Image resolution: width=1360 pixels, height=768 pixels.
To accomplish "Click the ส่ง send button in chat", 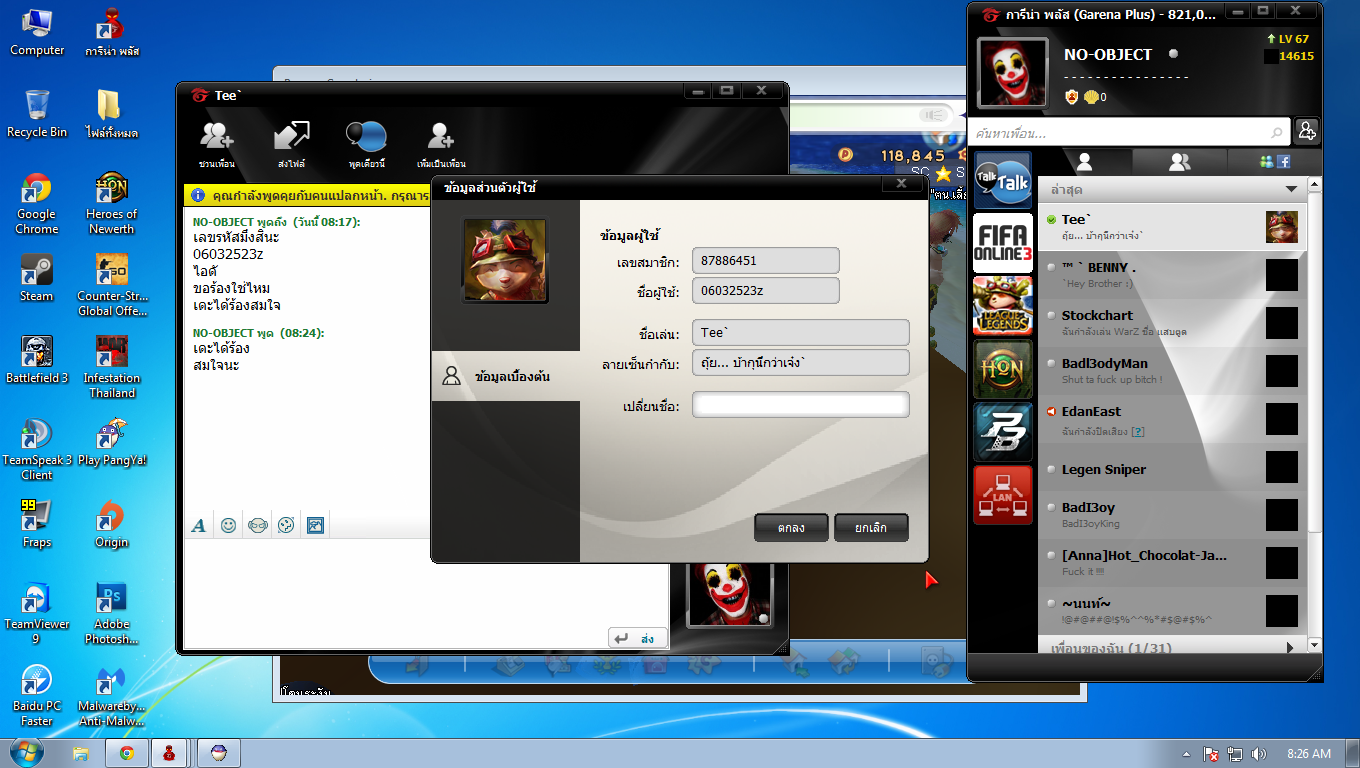I will coord(637,638).
